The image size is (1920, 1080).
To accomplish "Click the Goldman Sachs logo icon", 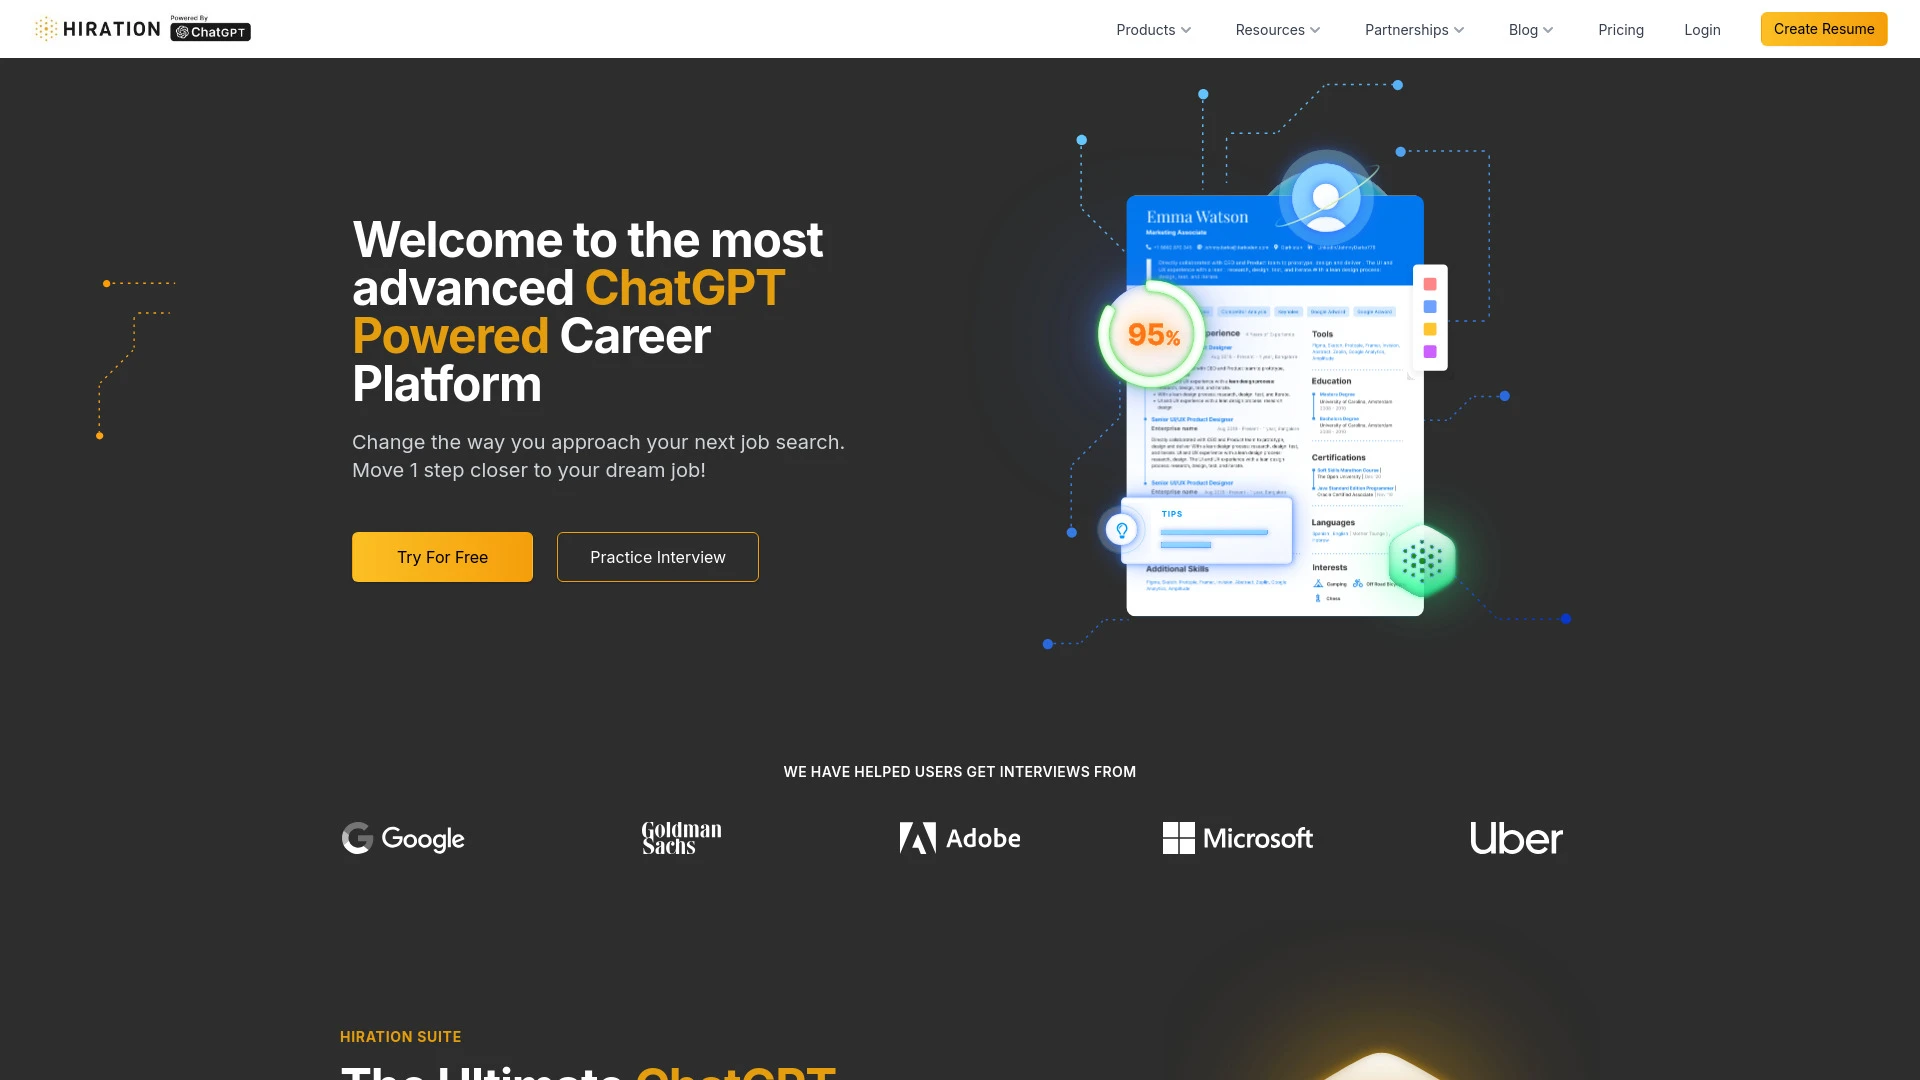I will [680, 836].
